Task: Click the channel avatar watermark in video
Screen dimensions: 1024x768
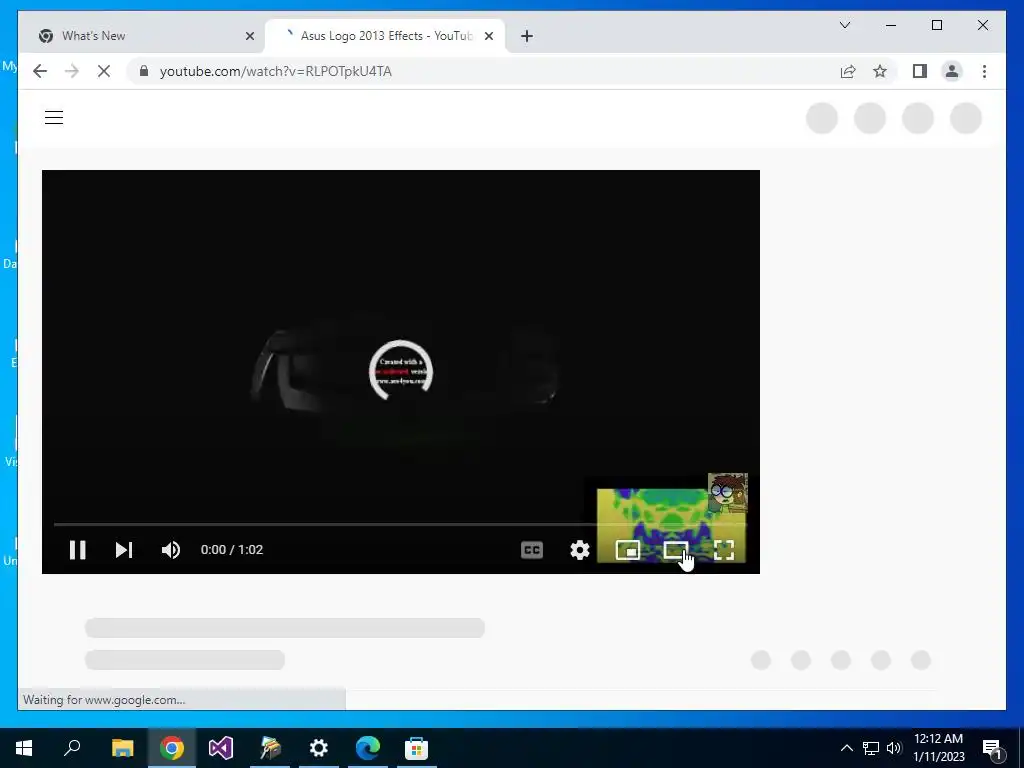Action: [728, 492]
